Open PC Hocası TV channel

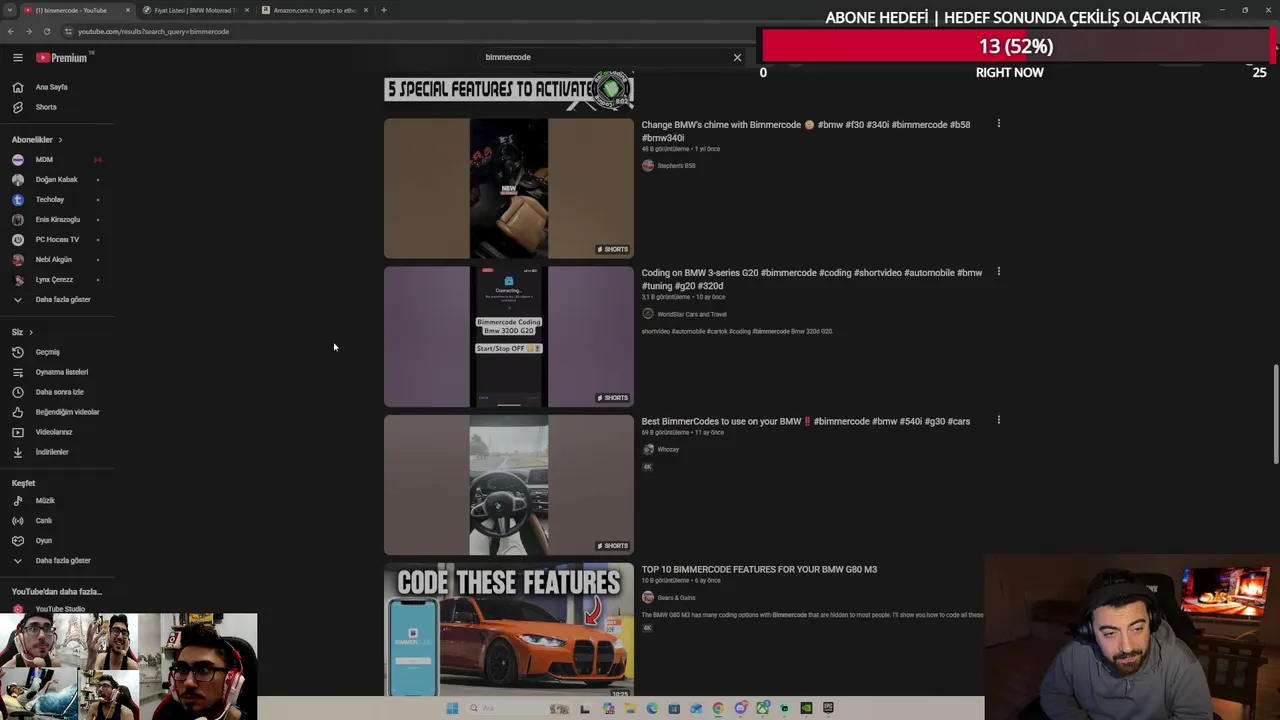[57, 240]
